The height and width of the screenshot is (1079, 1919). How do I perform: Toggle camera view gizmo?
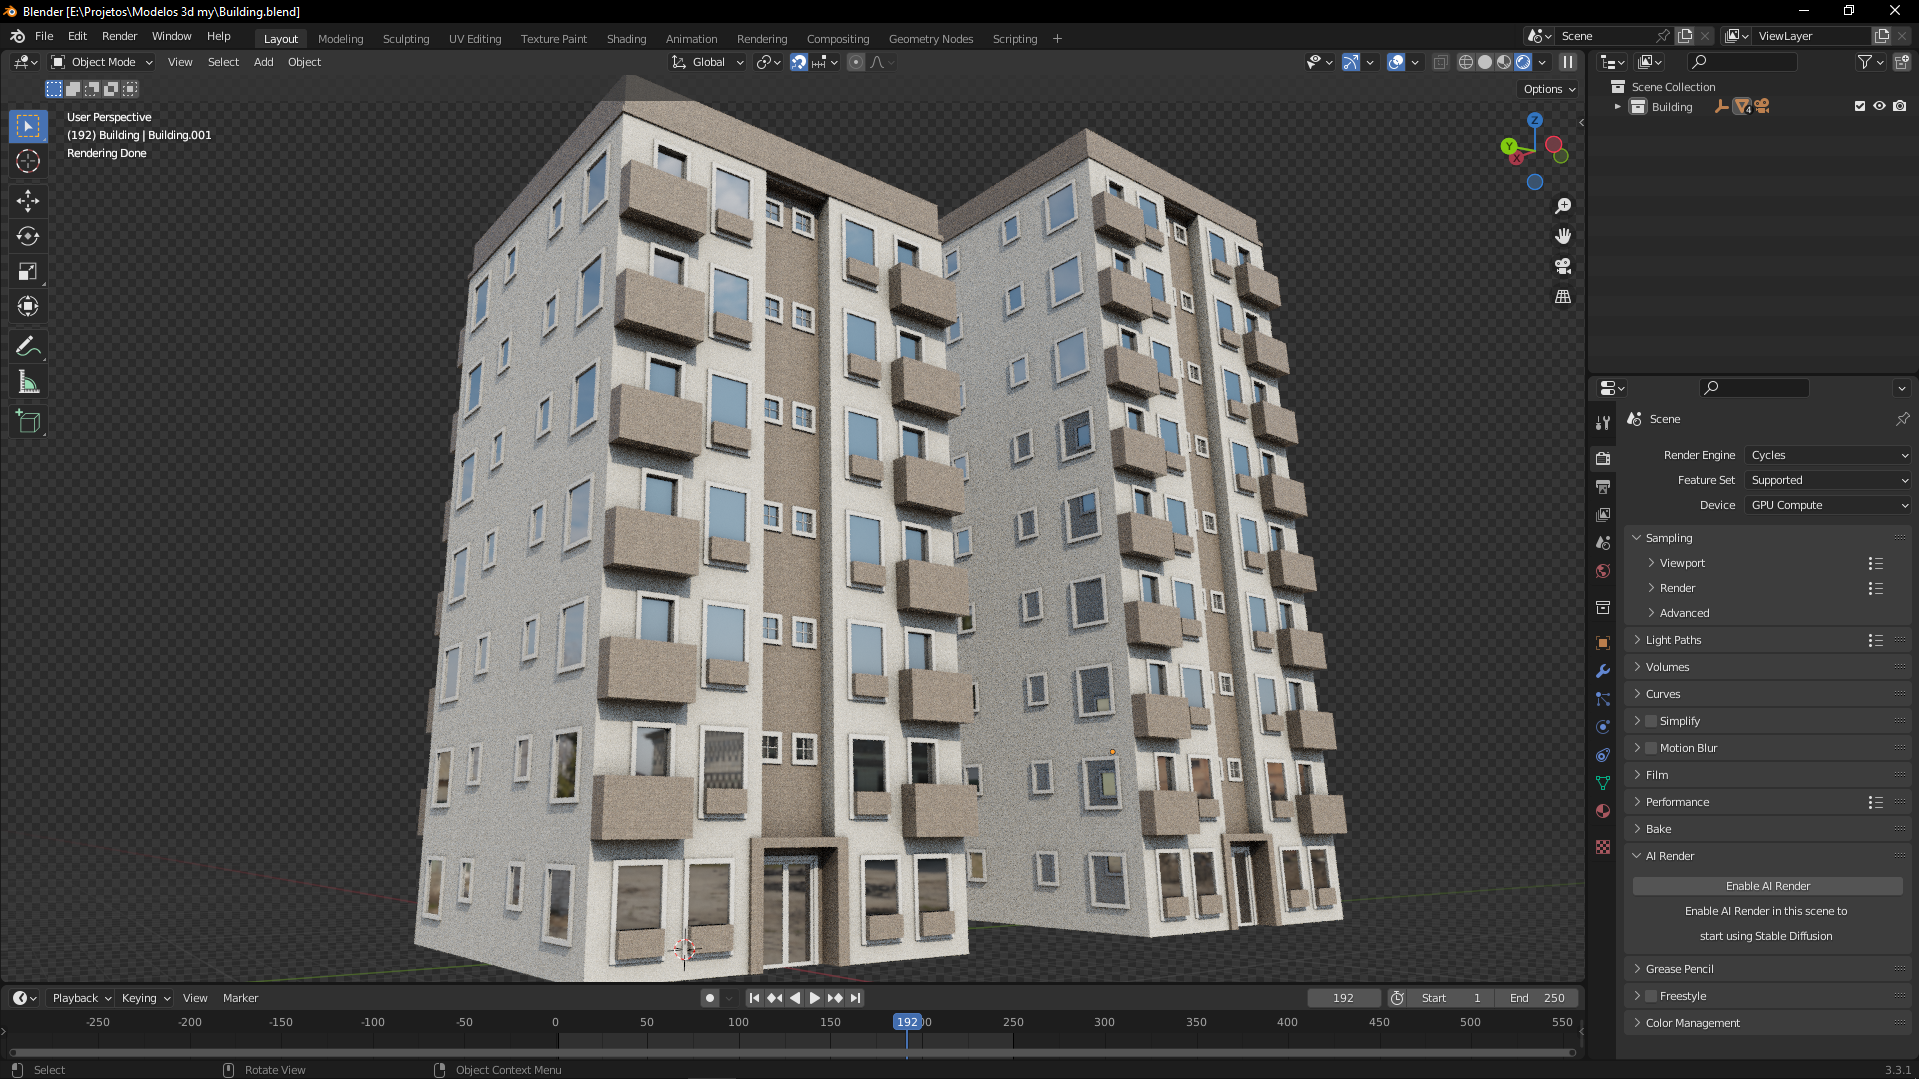click(1563, 266)
